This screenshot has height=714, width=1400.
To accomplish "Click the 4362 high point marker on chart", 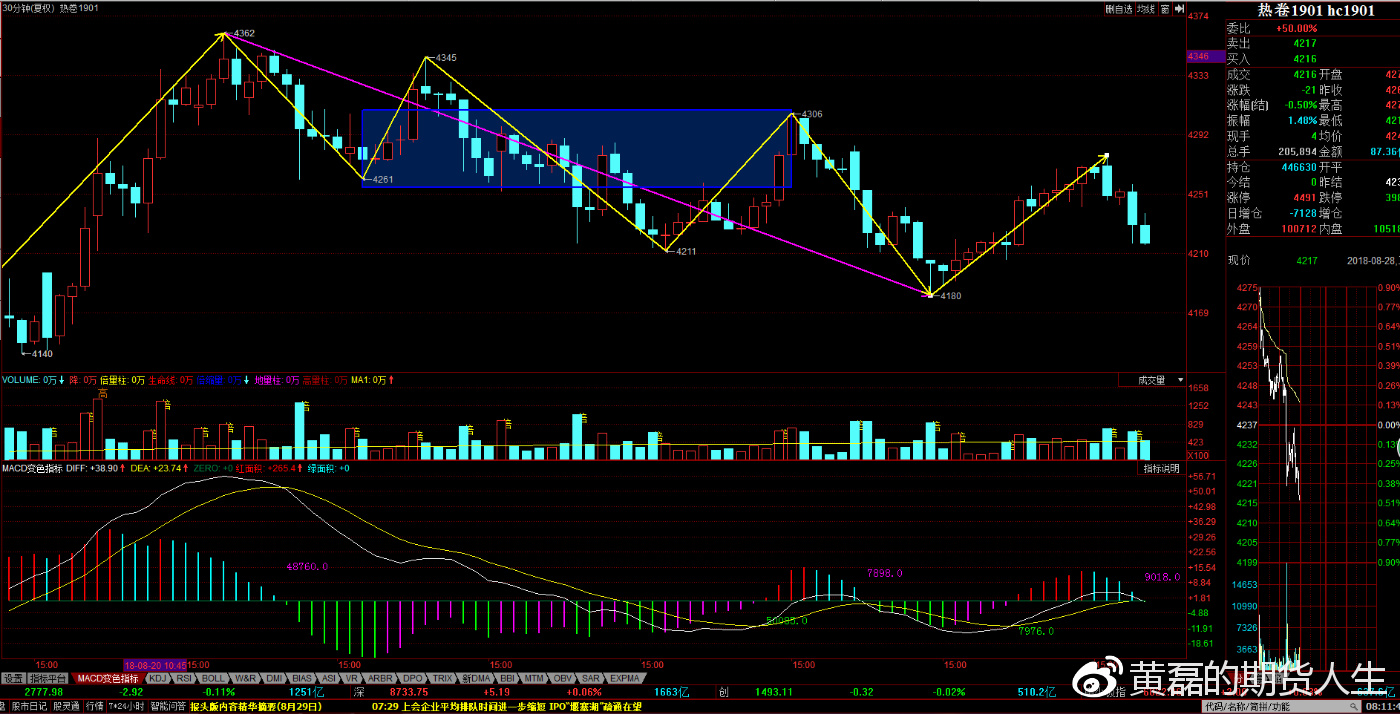I will pyautogui.click(x=243, y=33).
